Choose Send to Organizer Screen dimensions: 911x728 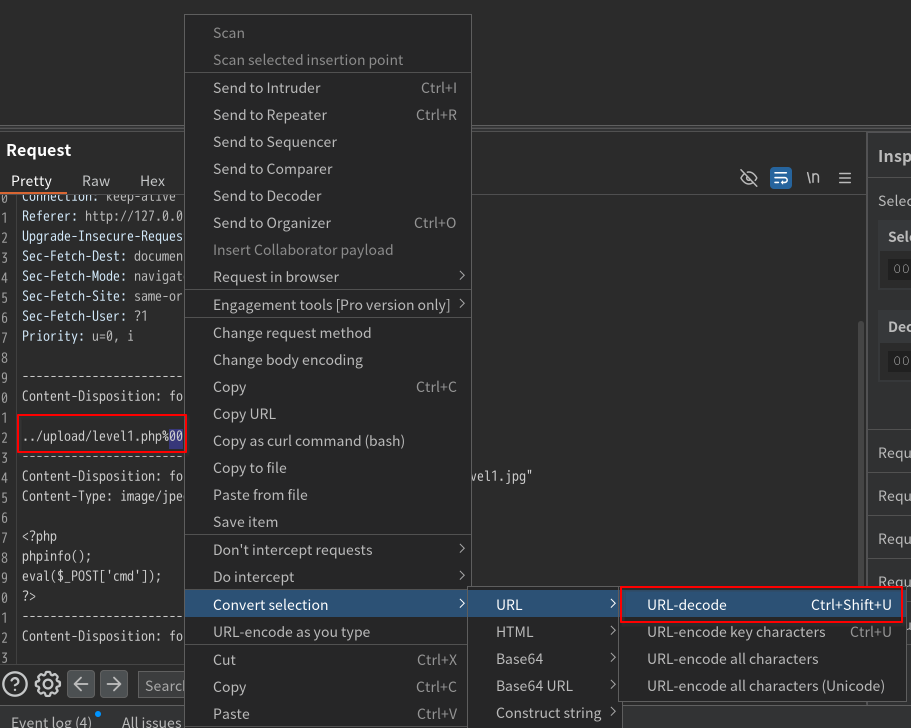click(328, 223)
